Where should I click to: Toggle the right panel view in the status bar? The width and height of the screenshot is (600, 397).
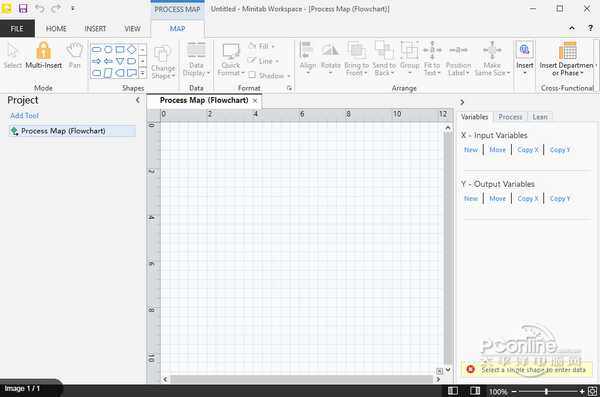coord(475,390)
